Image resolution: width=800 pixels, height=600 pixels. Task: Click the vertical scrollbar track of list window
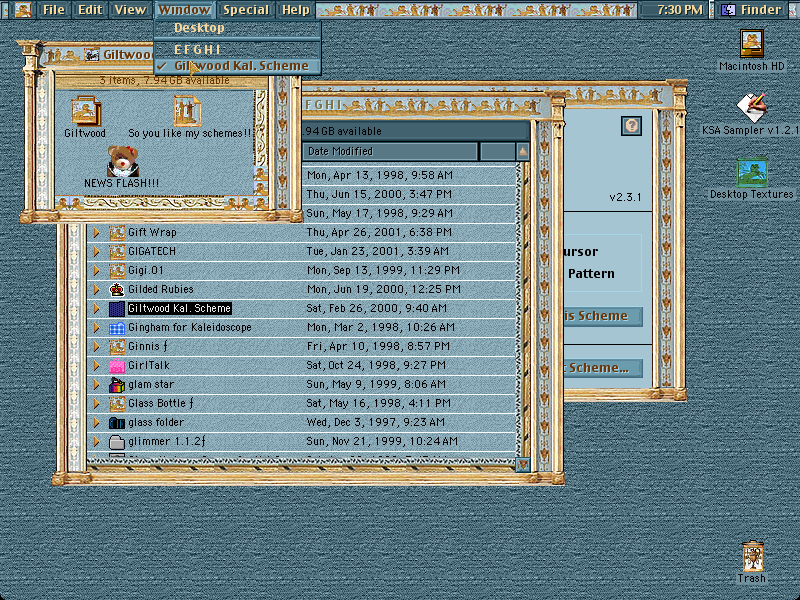pyautogui.click(x=523, y=309)
